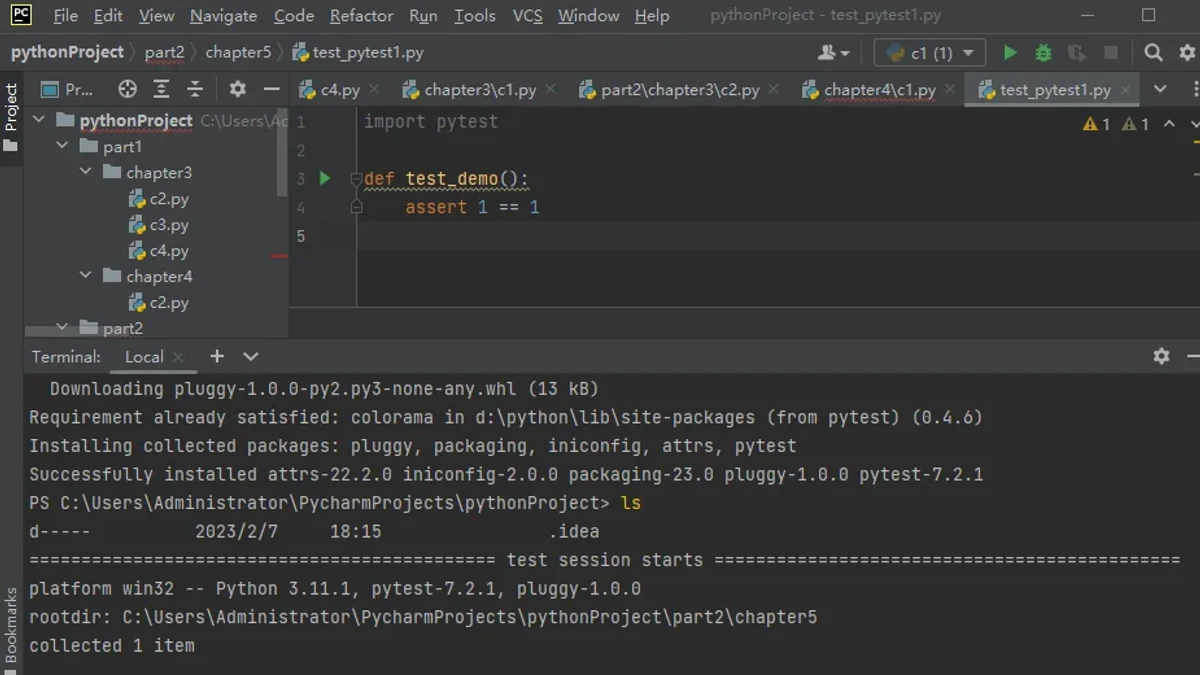1200x675 pixels.
Task: Open Project panel options gear
Action: pos(237,90)
